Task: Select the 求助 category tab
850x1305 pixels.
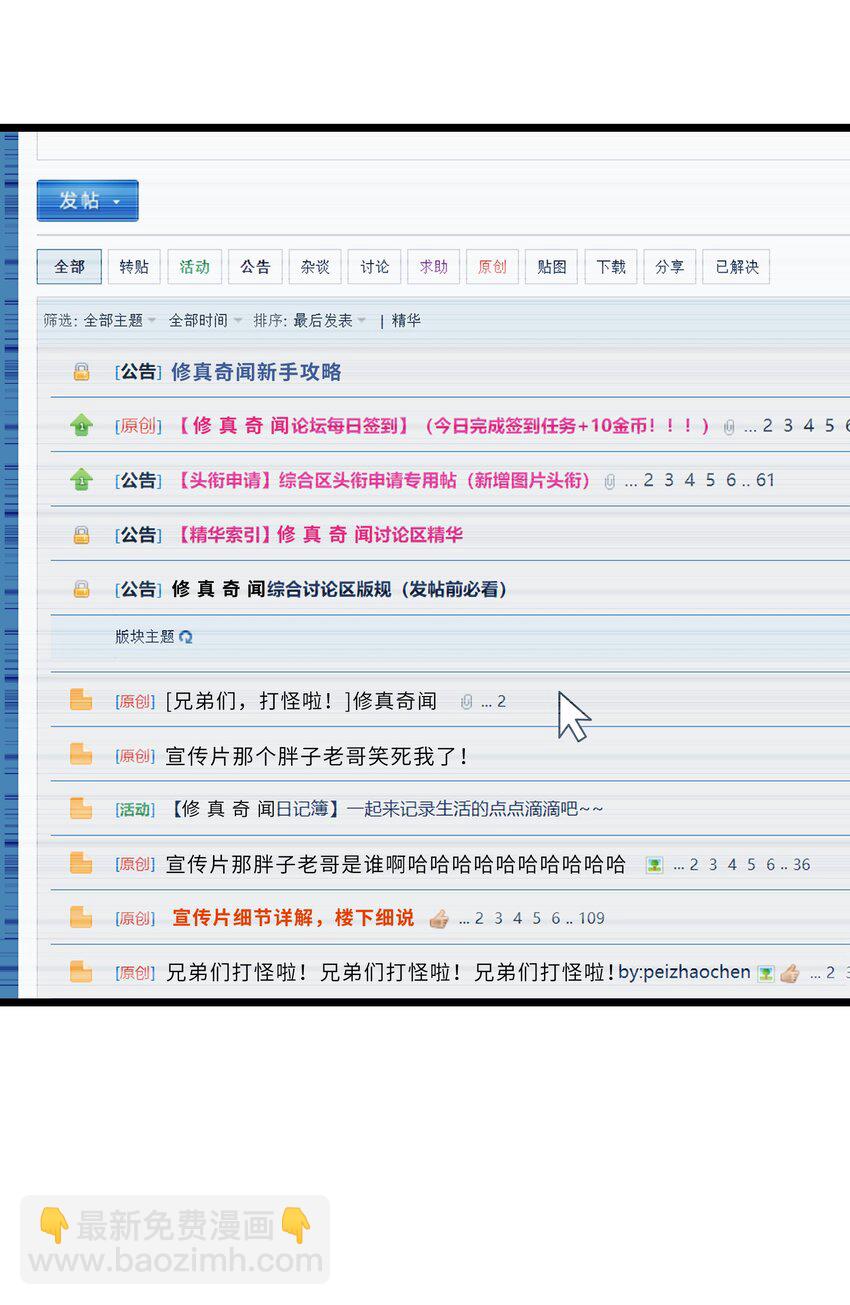Action: [433, 267]
